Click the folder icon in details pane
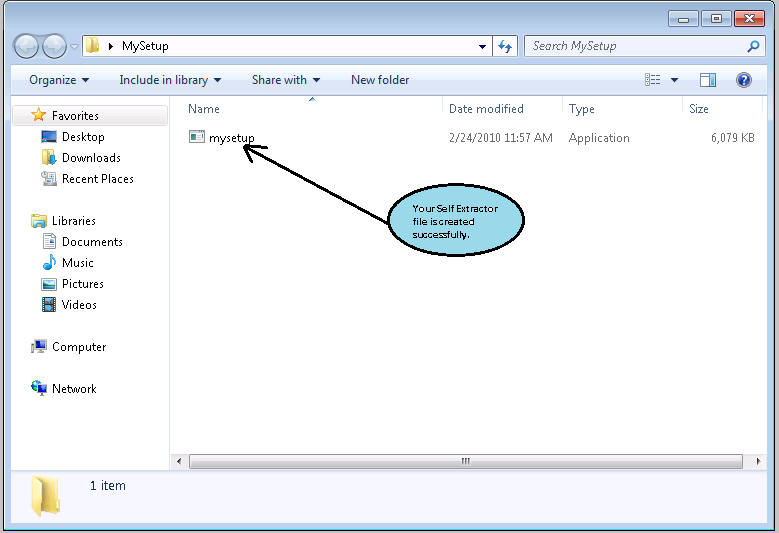The image size is (779, 533). click(45, 496)
